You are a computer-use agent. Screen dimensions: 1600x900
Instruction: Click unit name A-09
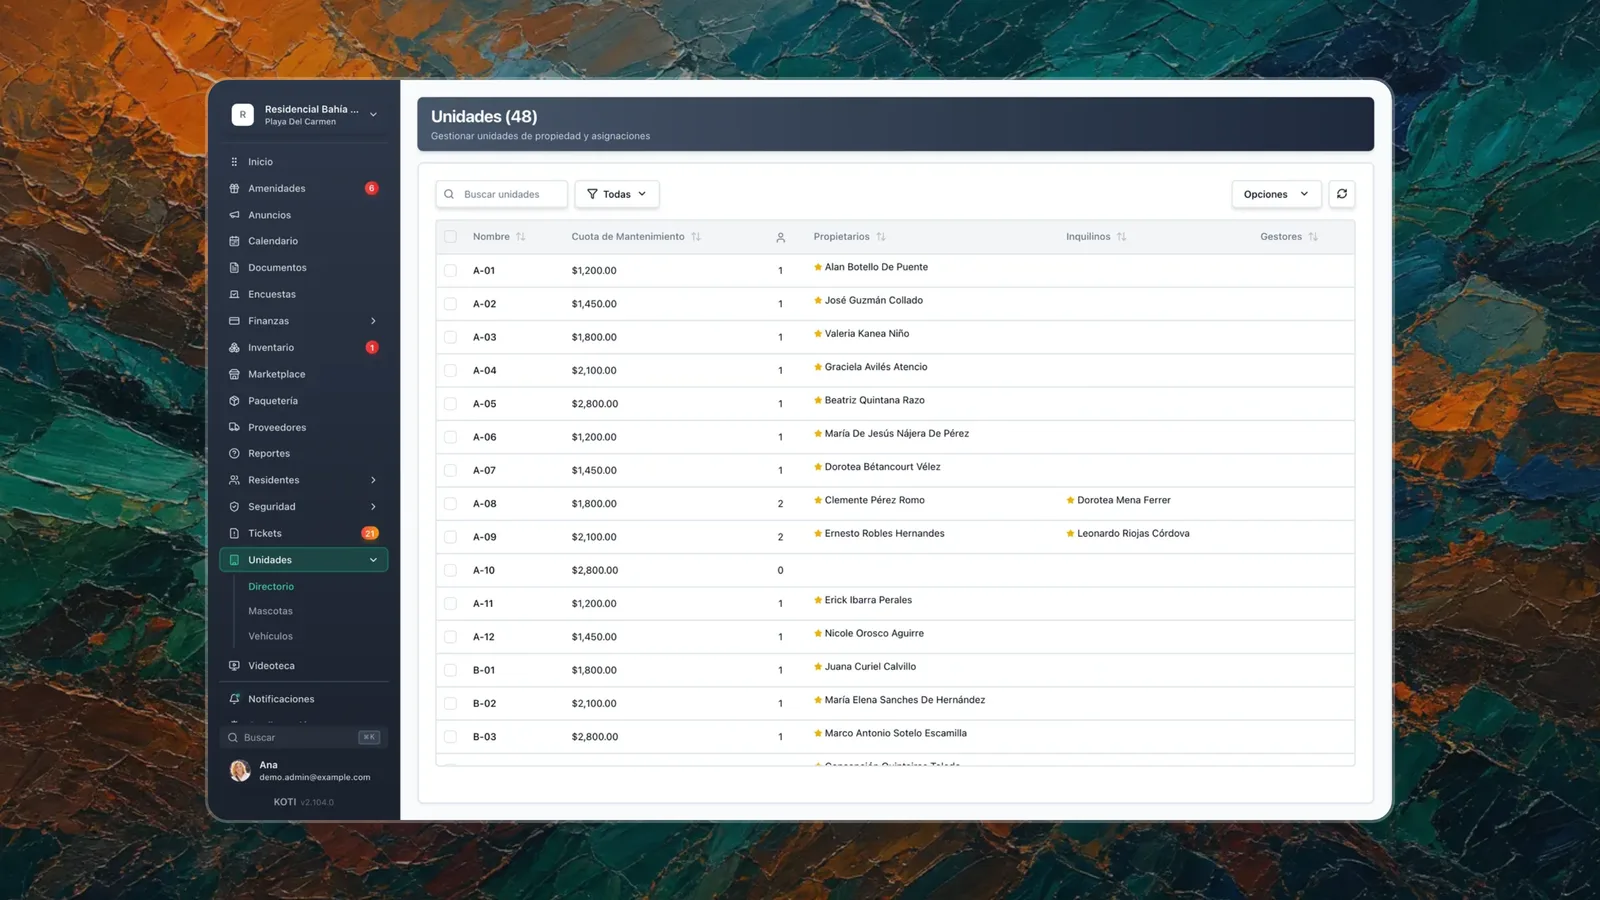[484, 537]
